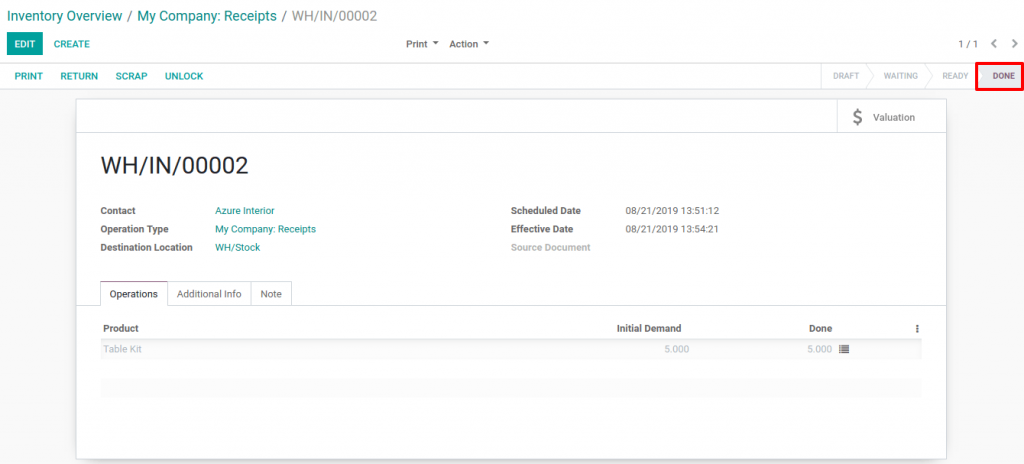Switch to the Operations tab
Image resolution: width=1024 pixels, height=464 pixels.
(x=134, y=293)
